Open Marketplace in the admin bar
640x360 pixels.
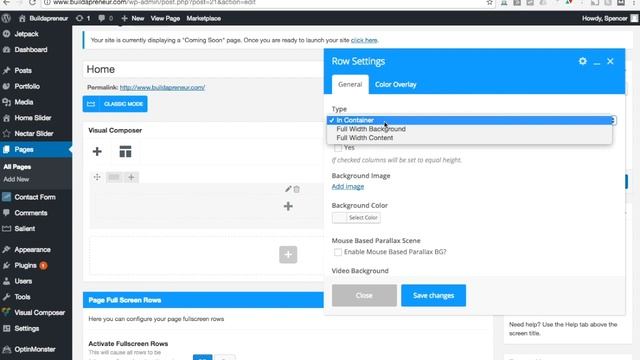click(204, 18)
